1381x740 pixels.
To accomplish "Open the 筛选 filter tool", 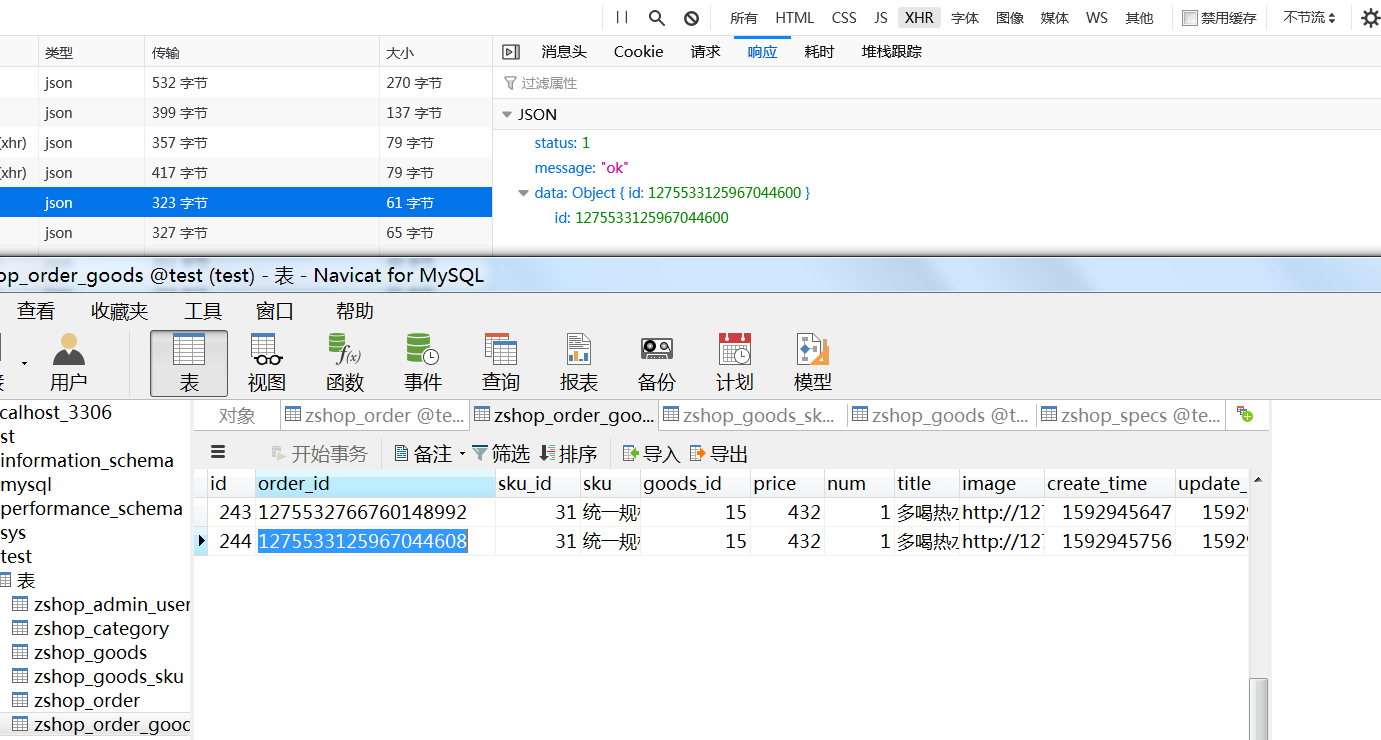I will (x=501, y=454).
